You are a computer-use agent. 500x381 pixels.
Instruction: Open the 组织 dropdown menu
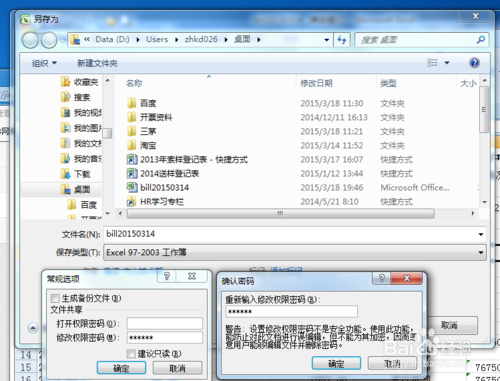tap(44, 63)
